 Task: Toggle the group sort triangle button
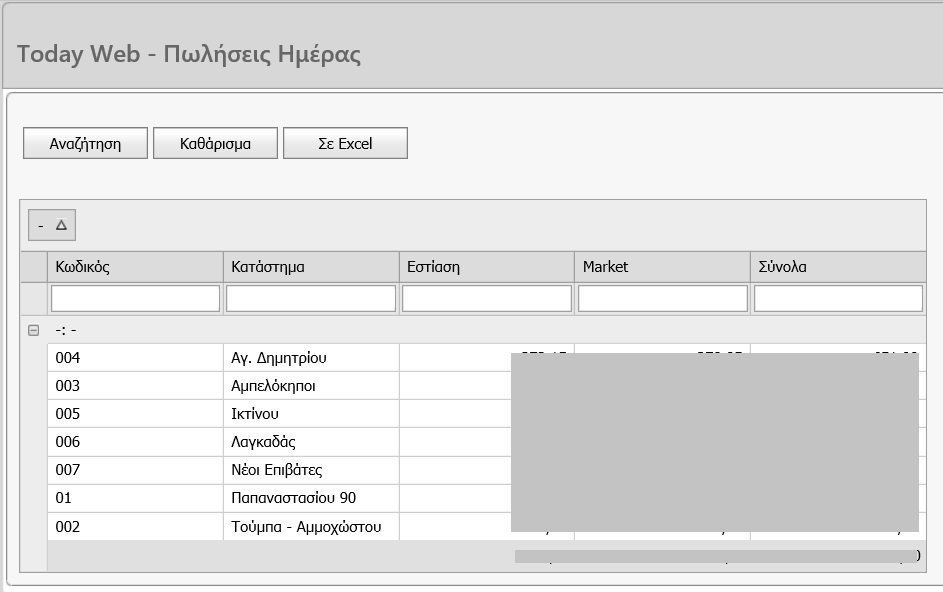click(52, 226)
